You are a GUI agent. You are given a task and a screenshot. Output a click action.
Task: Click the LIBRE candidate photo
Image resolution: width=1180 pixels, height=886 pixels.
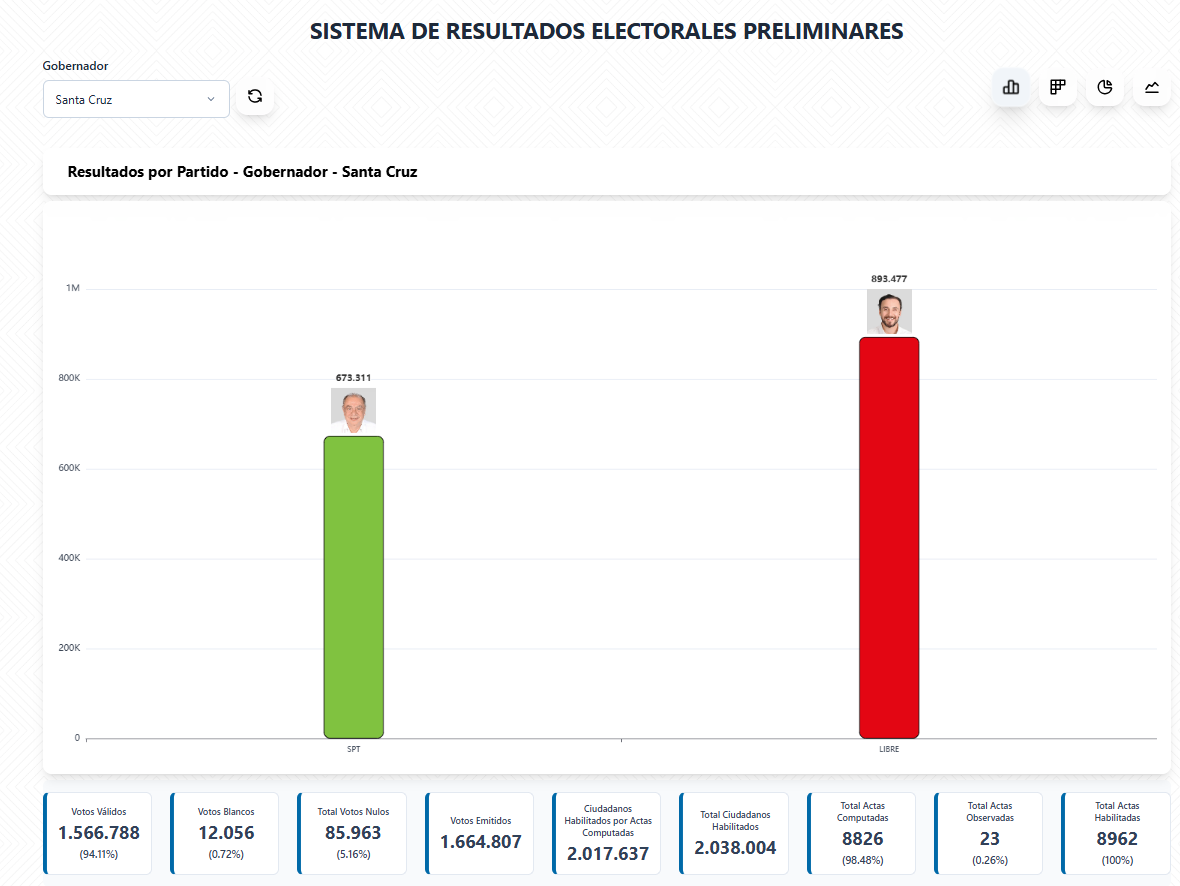[888, 311]
